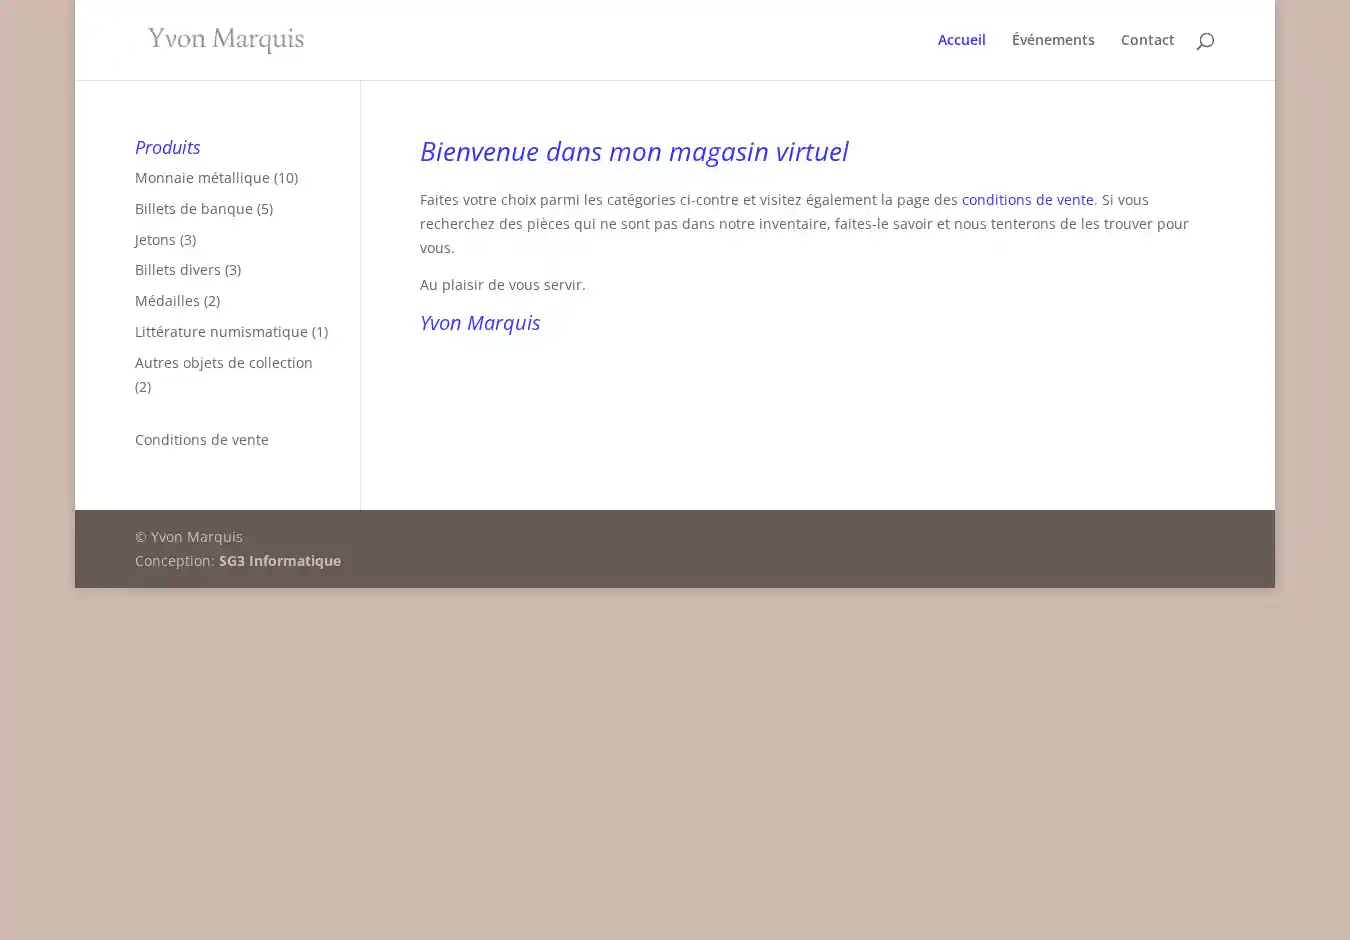Visit the SG3 Informatique footer link
1350x940 pixels.
click(279, 561)
